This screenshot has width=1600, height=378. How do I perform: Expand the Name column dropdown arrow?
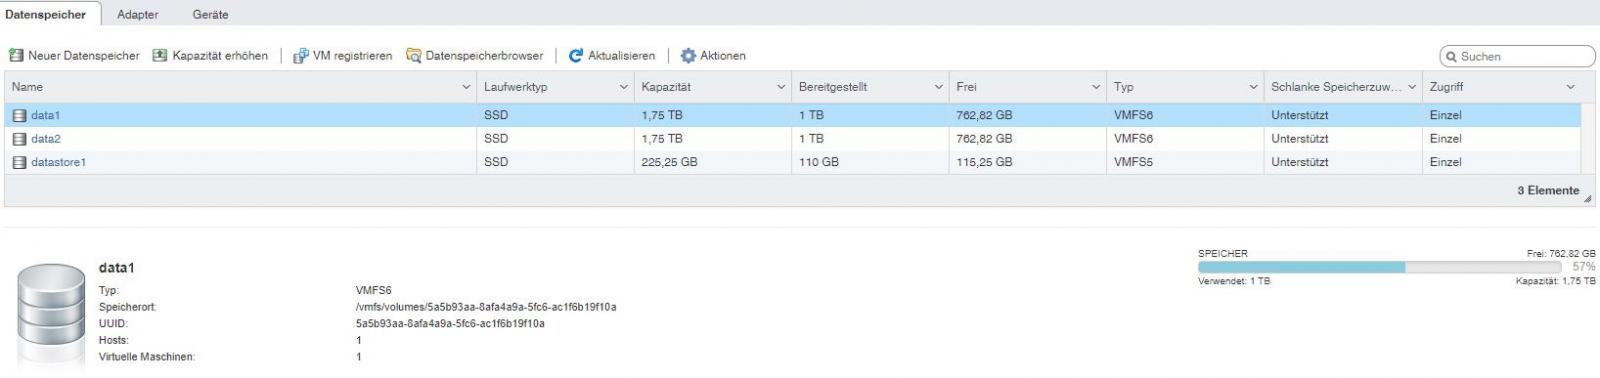tap(466, 88)
